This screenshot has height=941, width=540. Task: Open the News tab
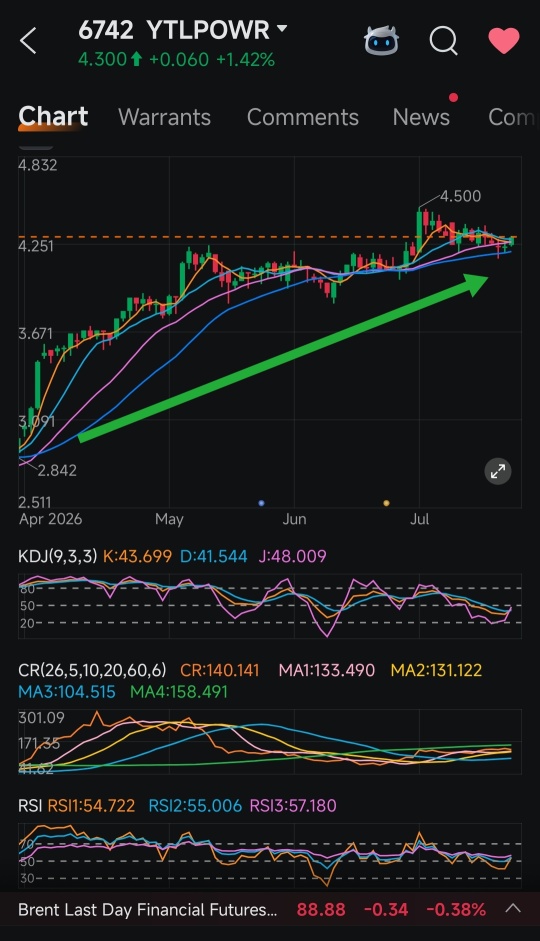pos(421,117)
